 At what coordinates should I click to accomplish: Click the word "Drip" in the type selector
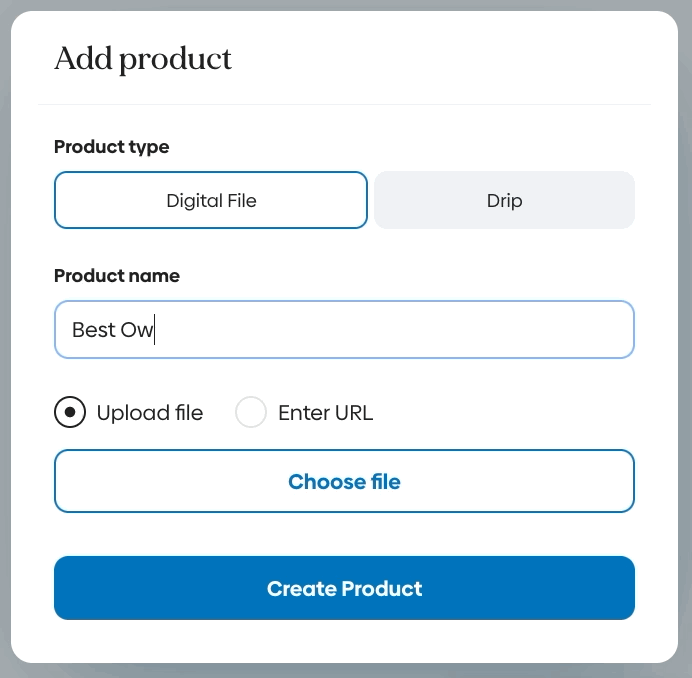[504, 200]
